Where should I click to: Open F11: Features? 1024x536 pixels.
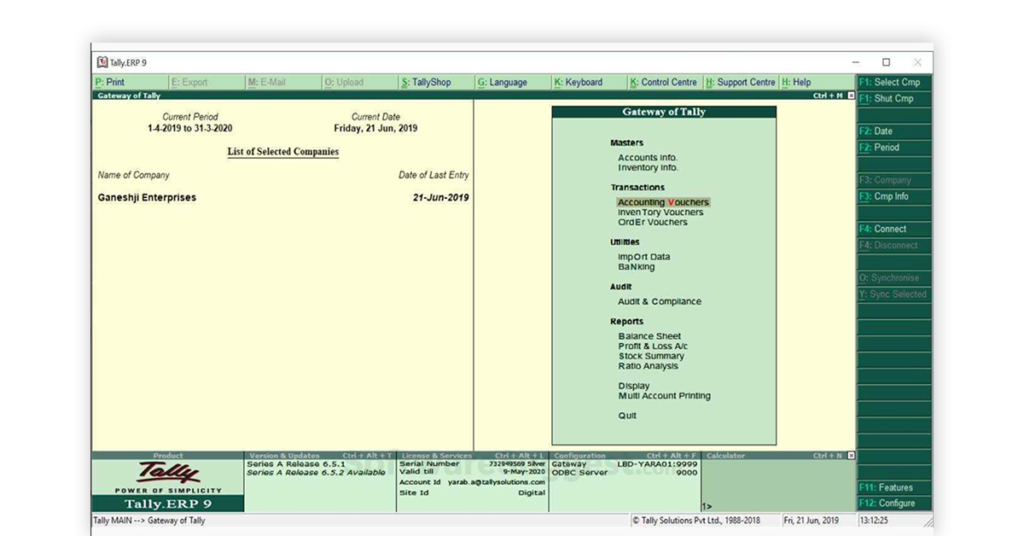(x=894, y=488)
